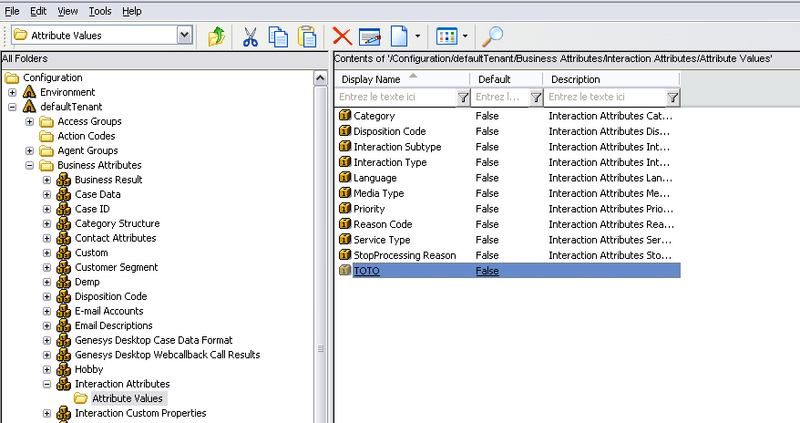Open the Tools menu
This screenshot has height=423, width=800.
[99, 10]
